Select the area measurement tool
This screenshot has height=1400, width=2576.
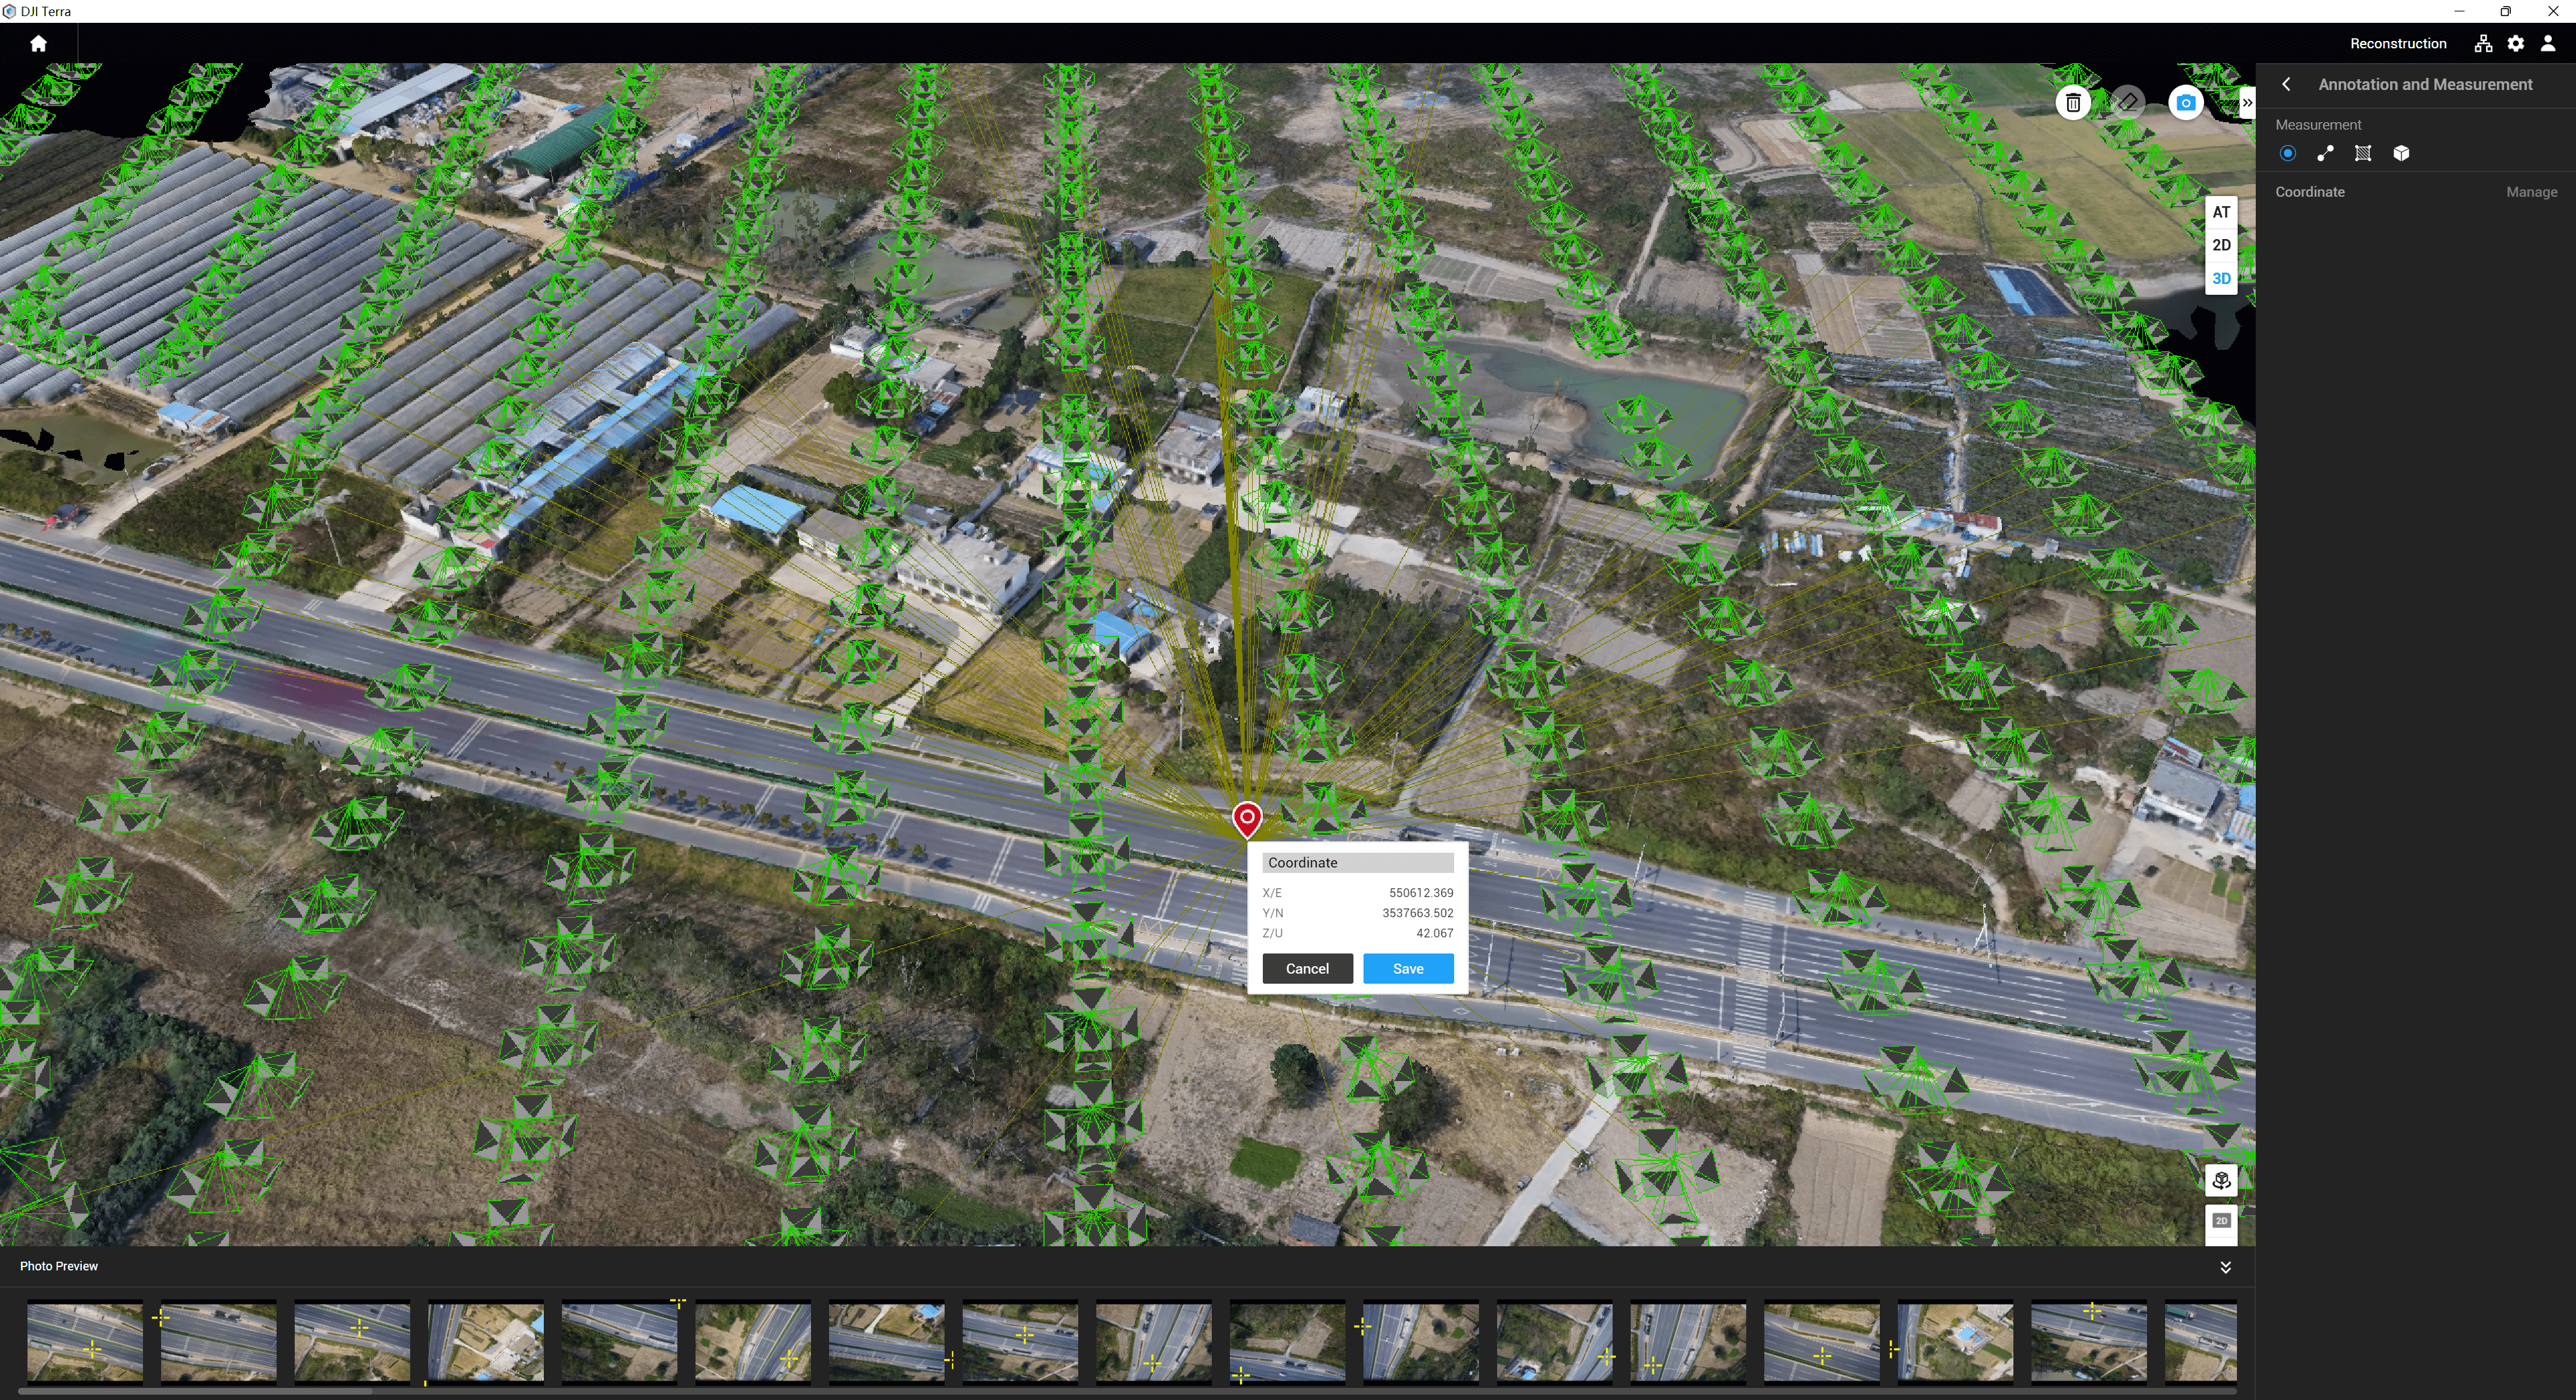coord(2363,153)
